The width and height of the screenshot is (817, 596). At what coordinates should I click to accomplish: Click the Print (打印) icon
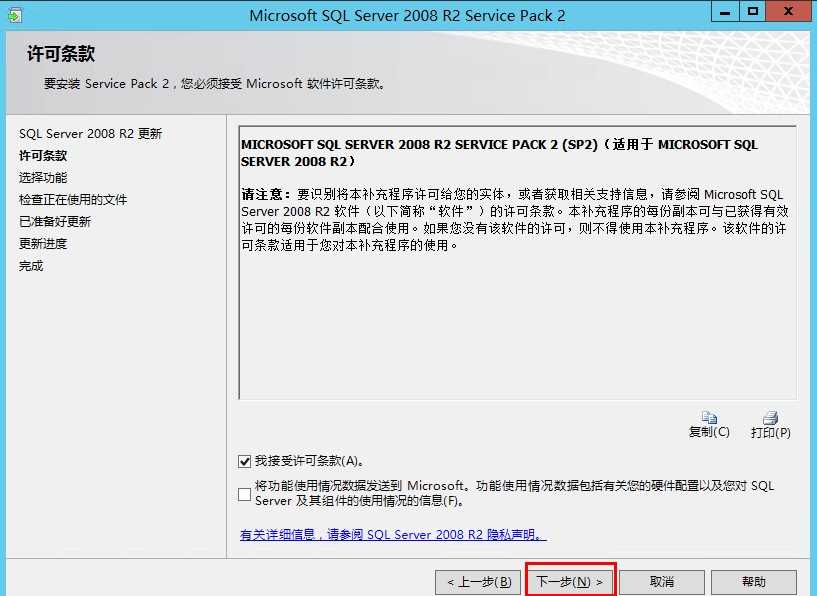coord(770,417)
